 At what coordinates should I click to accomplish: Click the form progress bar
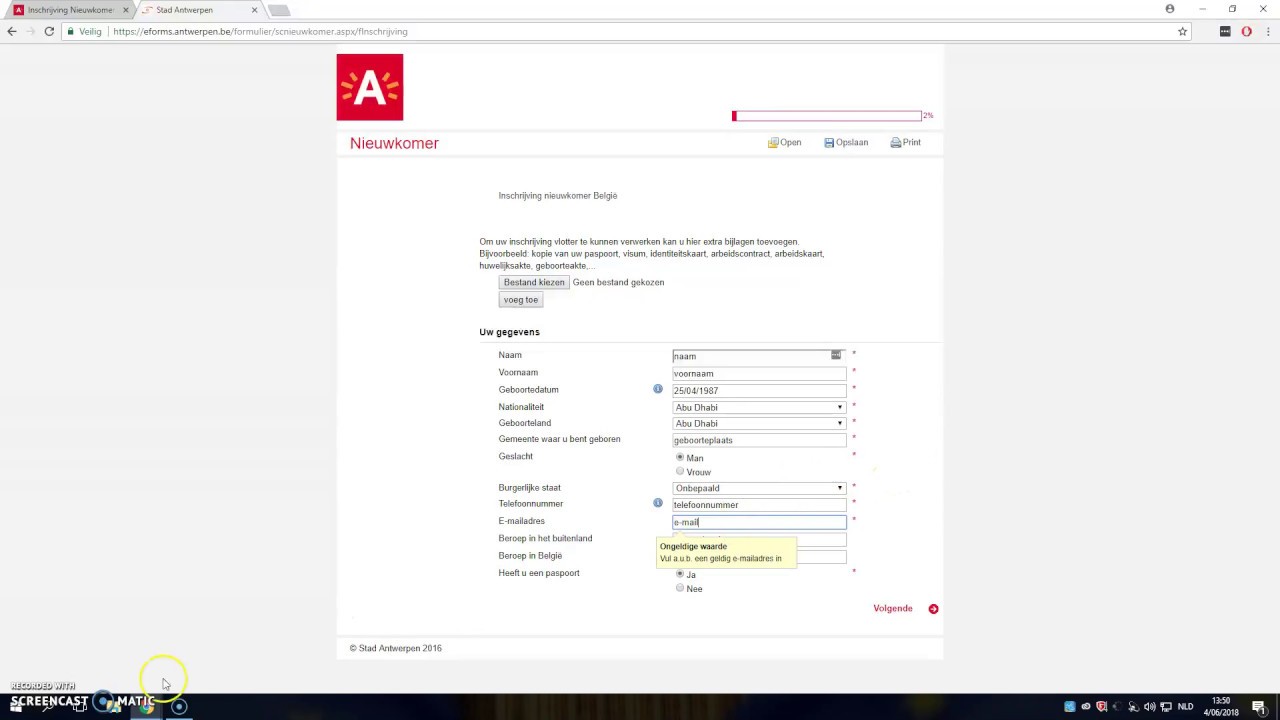pyautogui.click(x=827, y=116)
